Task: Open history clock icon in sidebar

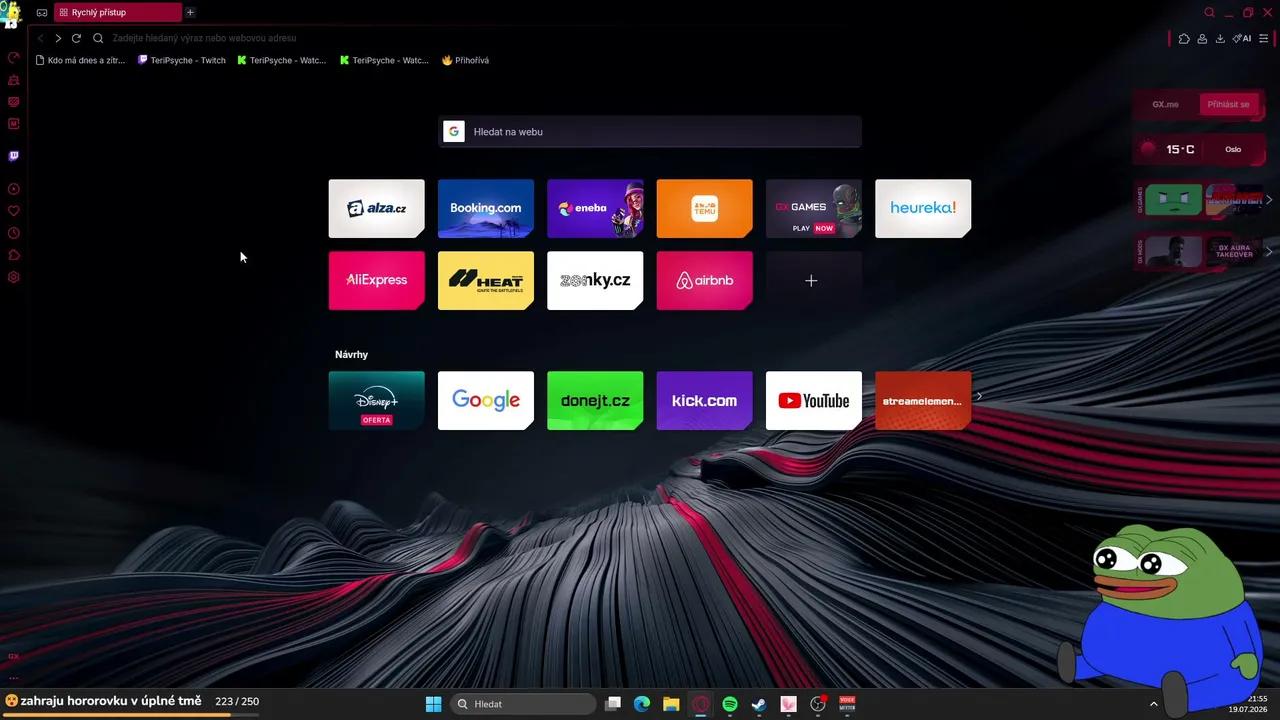Action: tap(14, 233)
